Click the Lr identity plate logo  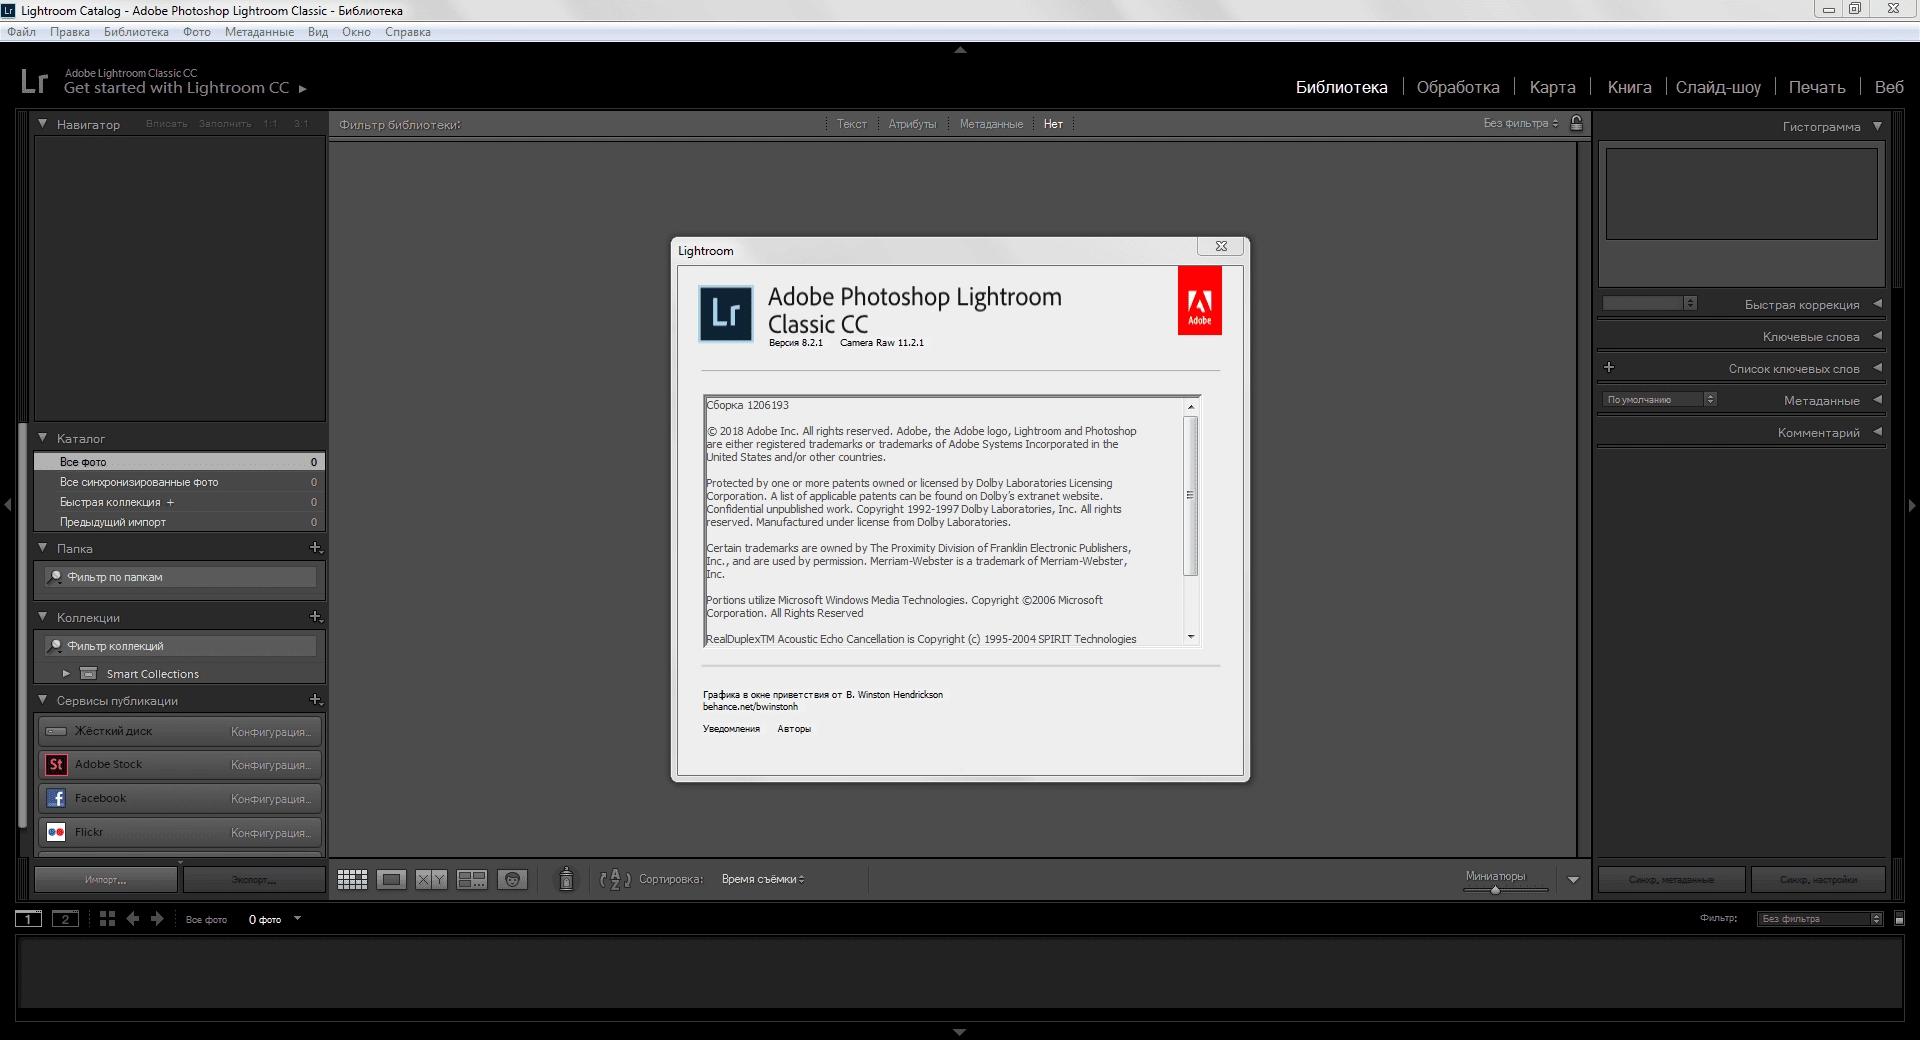point(34,81)
